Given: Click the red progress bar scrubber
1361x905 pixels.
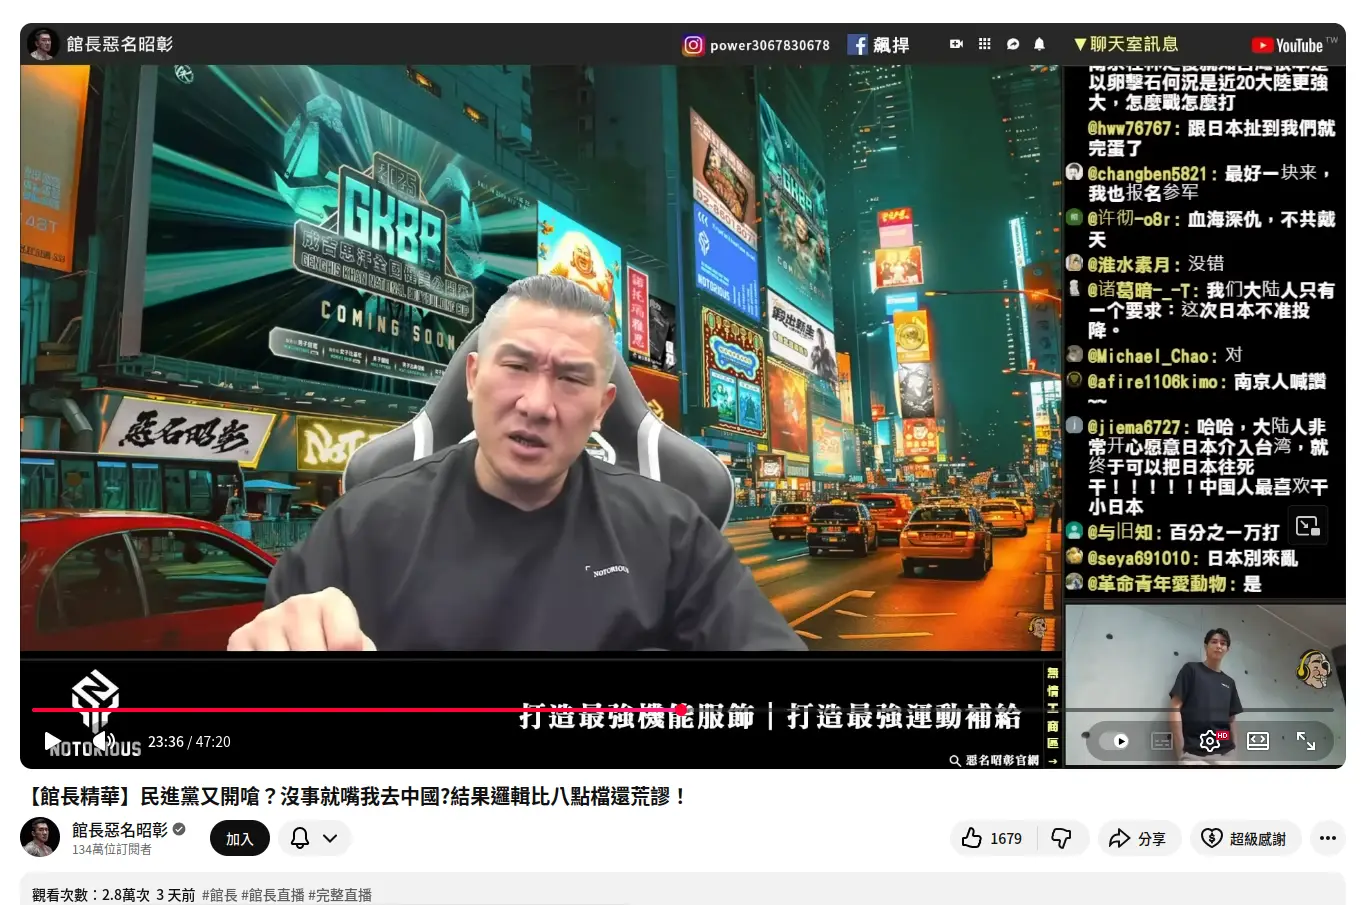Looking at the screenshot, I should (x=681, y=710).
